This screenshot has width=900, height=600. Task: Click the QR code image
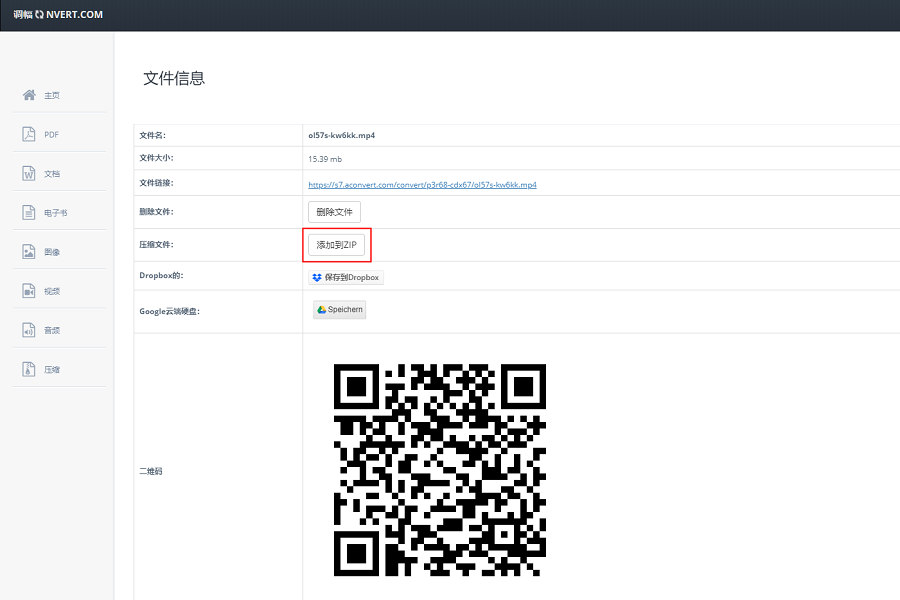click(440, 470)
